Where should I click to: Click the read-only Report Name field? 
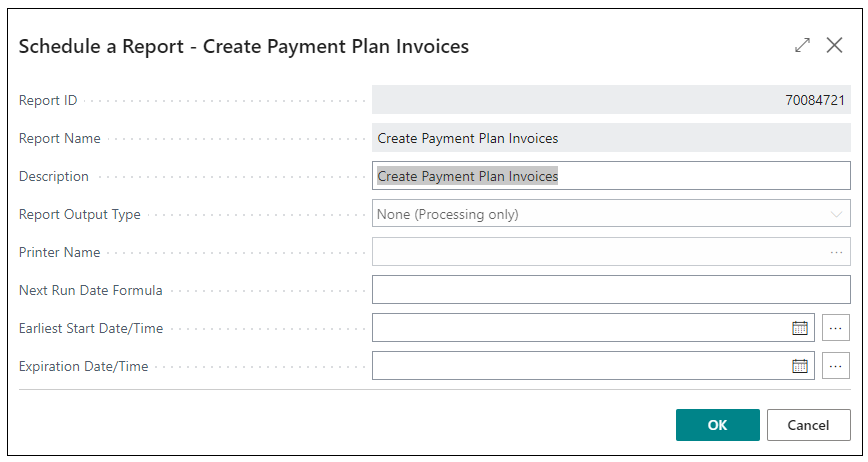tap(611, 138)
